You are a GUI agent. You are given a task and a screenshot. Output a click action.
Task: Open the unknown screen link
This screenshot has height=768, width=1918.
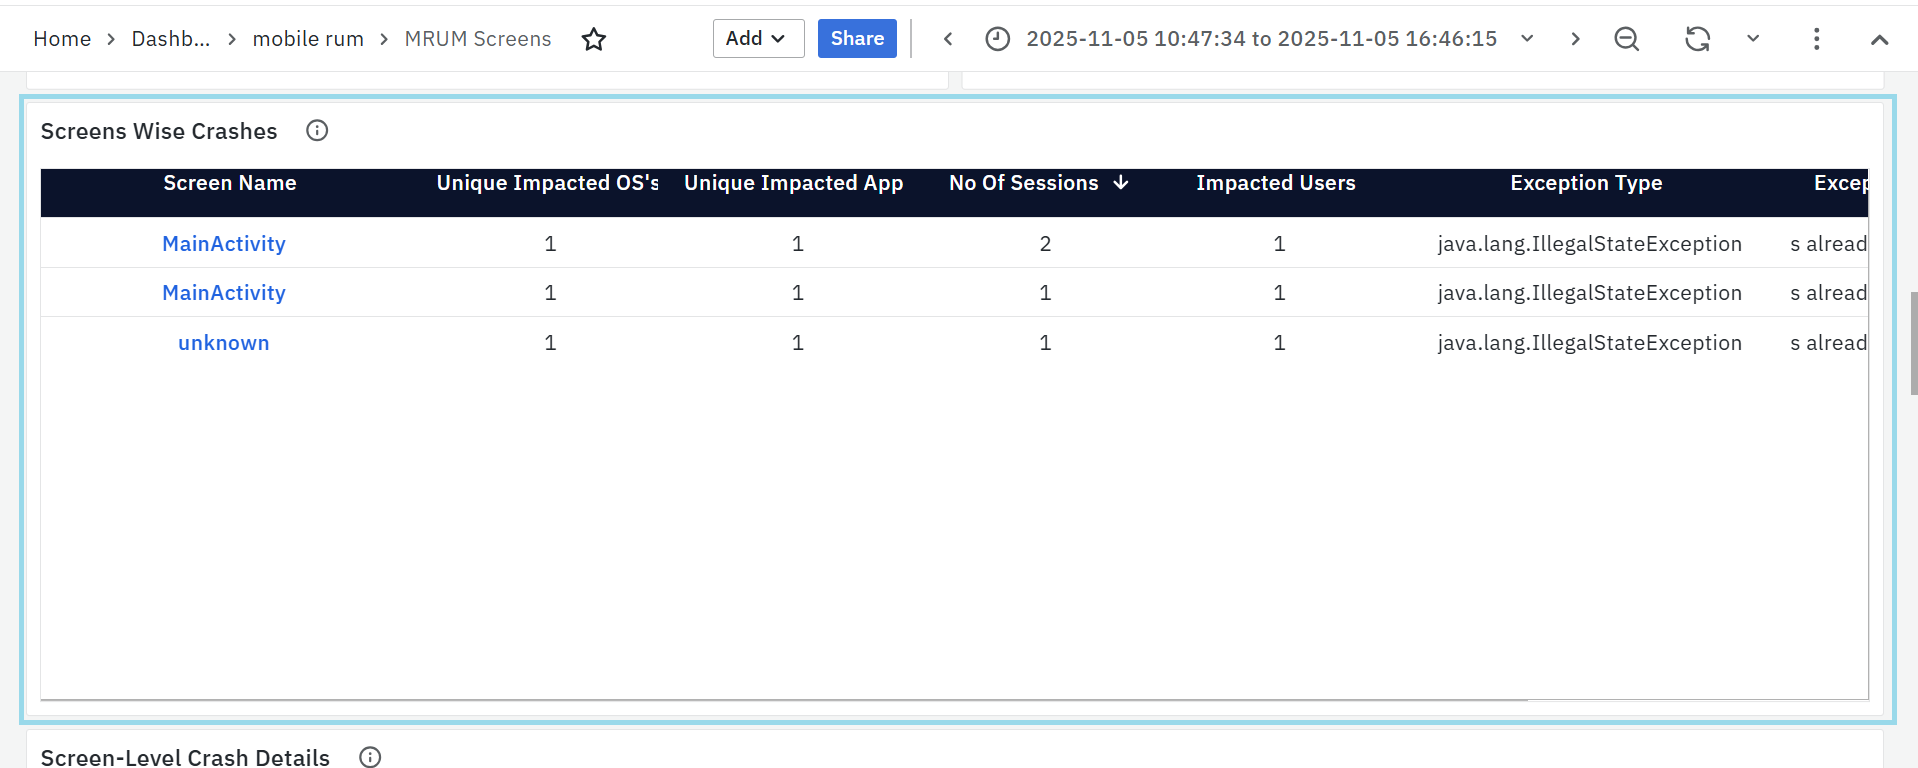coord(224,343)
